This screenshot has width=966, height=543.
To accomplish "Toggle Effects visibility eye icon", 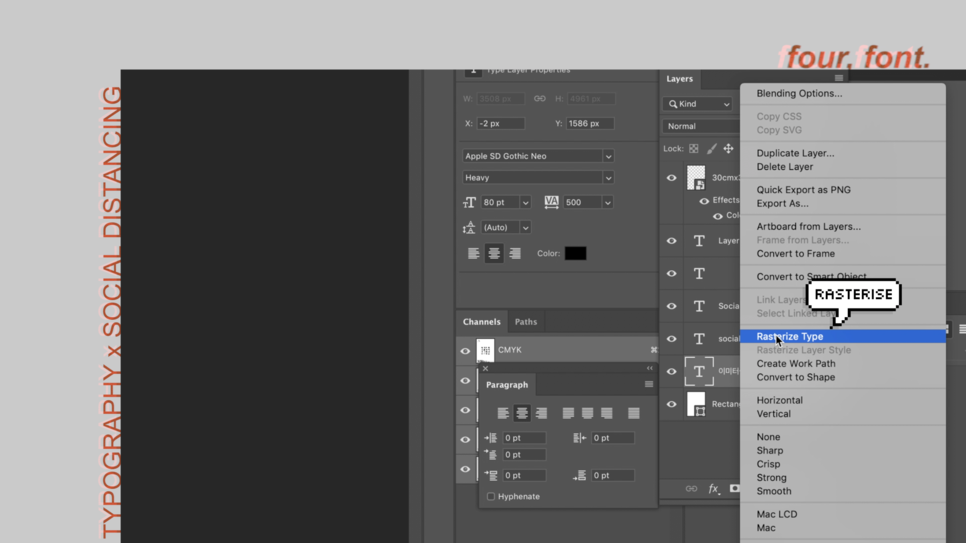I will pyautogui.click(x=704, y=201).
